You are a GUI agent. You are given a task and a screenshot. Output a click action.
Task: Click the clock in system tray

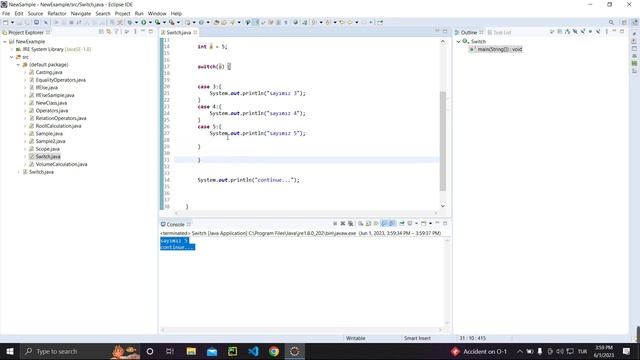(x=604, y=351)
